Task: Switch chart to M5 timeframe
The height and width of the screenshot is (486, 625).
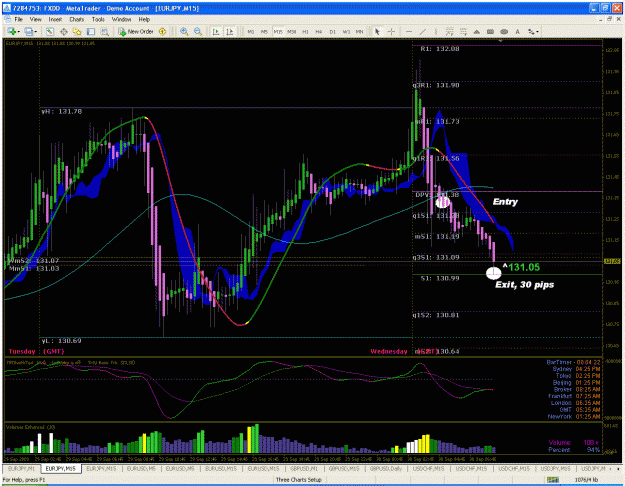Action: (264, 31)
